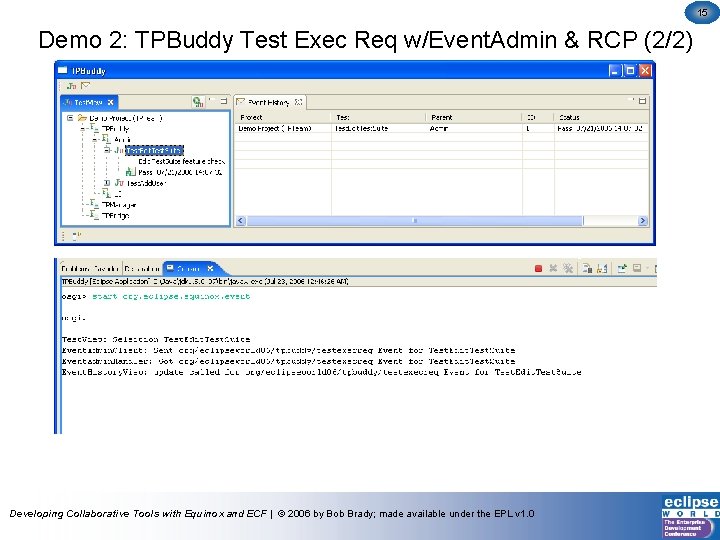Viewport: 720px width, 540px height.
Task: Open the Open Console dropdown arrow
Action: 647,268
